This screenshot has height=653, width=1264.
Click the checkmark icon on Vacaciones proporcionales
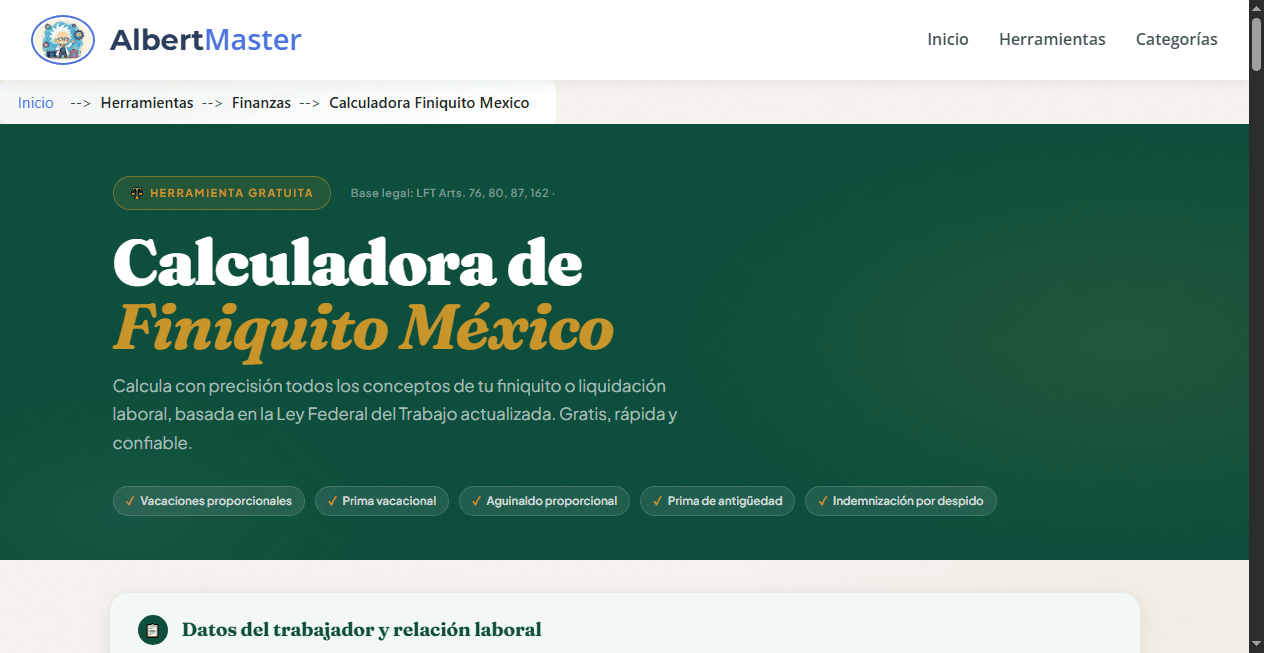click(x=130, y=500)
